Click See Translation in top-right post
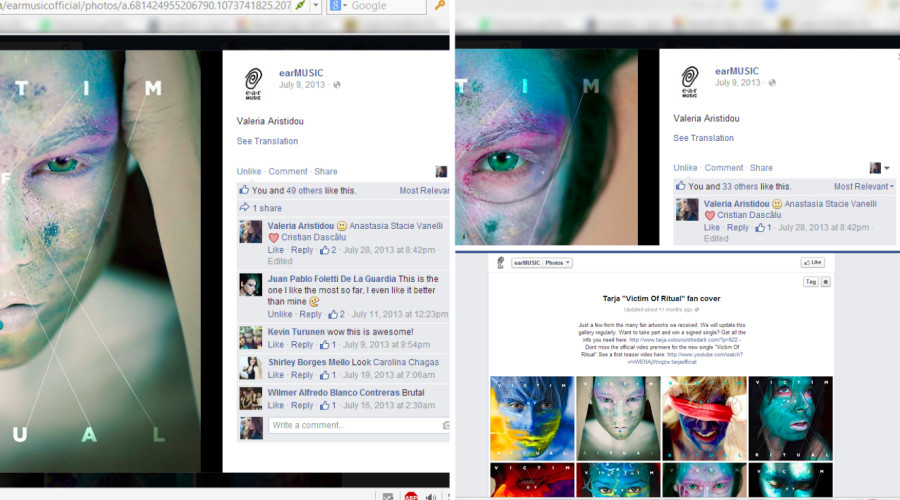 (x=703, y=138)
